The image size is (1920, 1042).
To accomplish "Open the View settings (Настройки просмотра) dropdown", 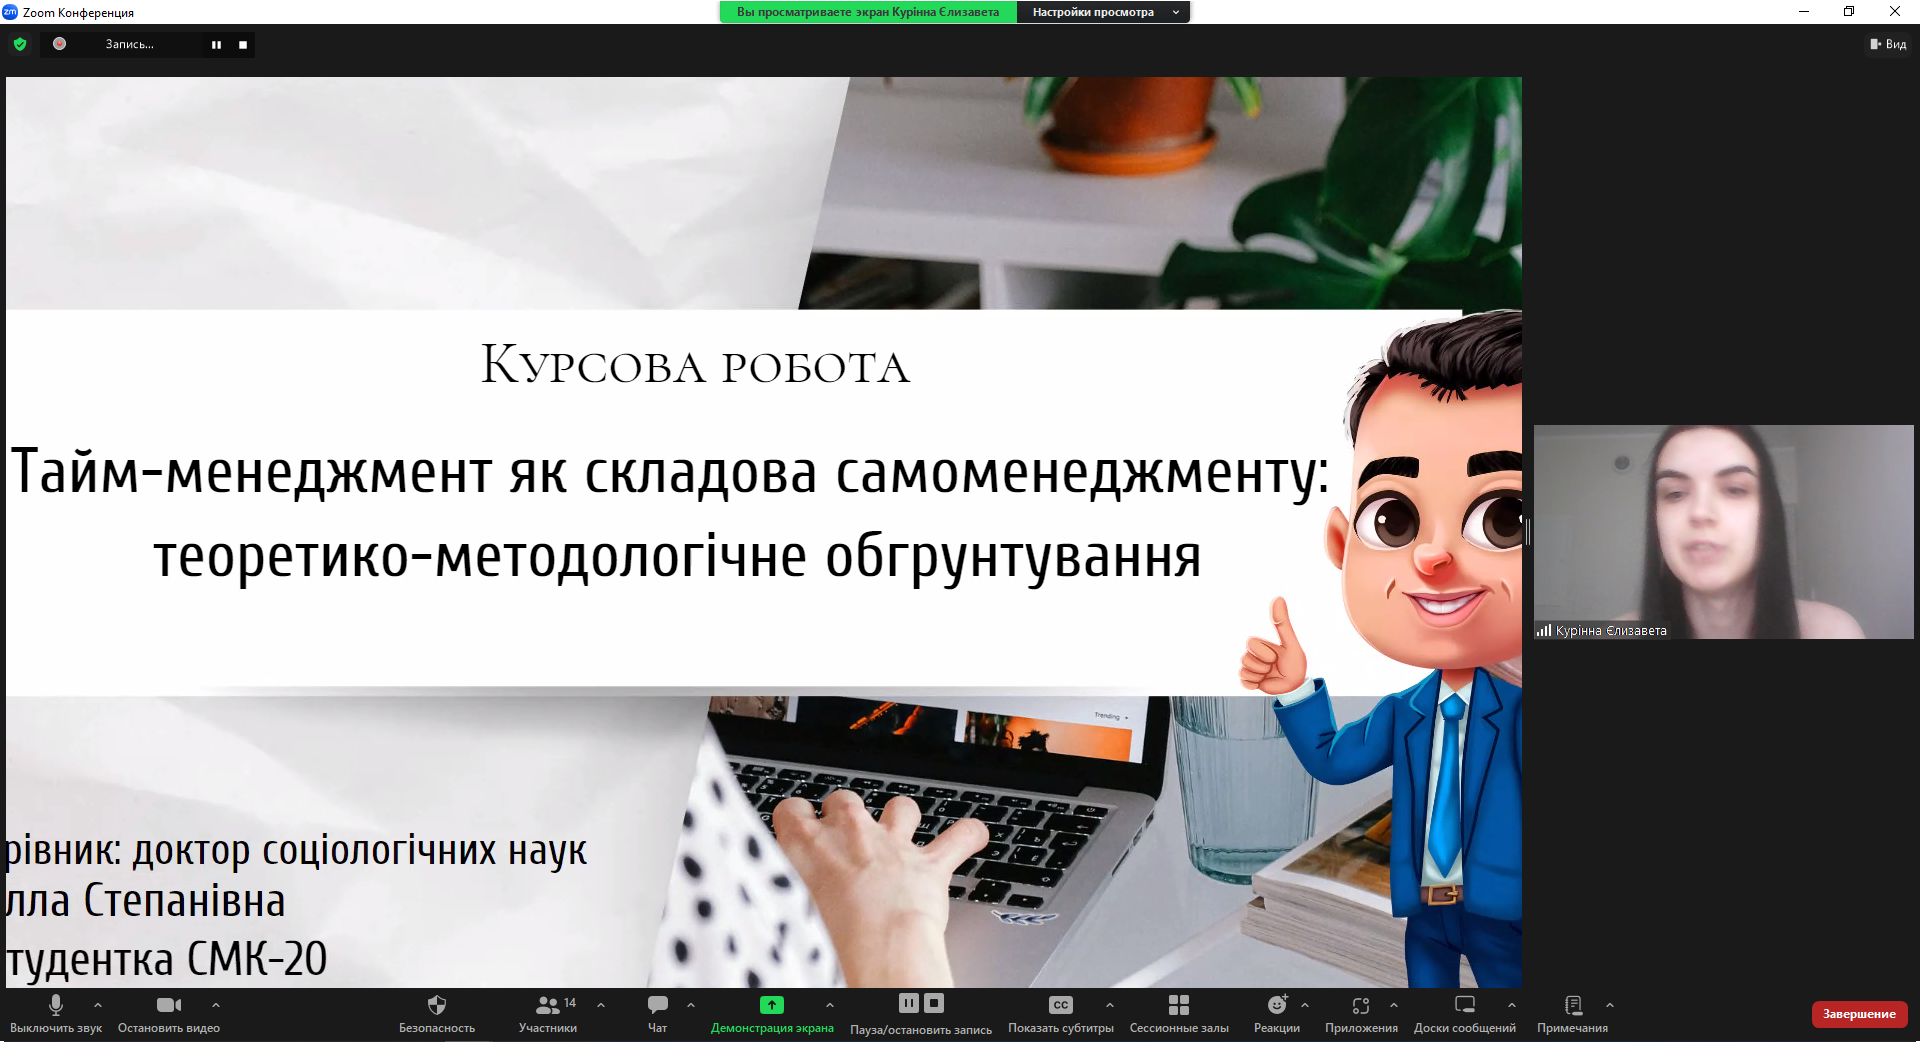I will point(1103,12).
